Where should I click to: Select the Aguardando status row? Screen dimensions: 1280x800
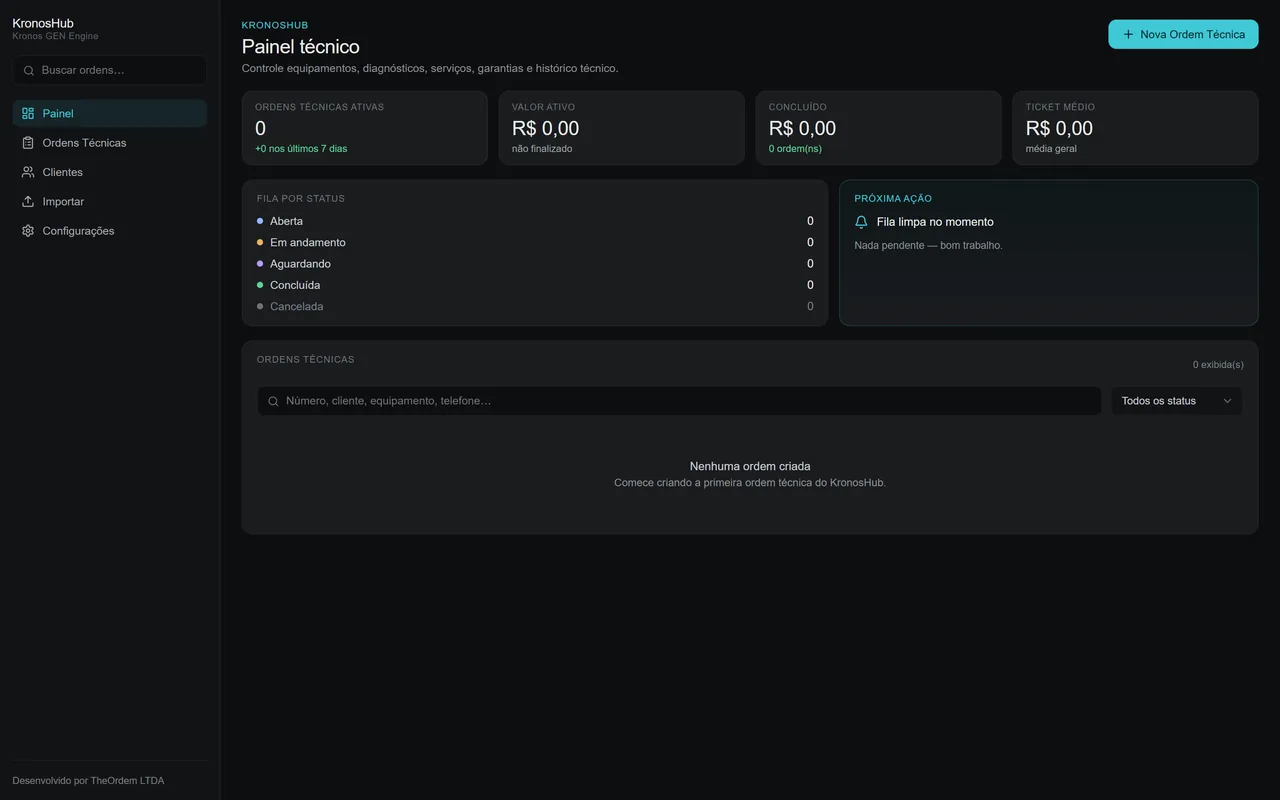point(535,264)
